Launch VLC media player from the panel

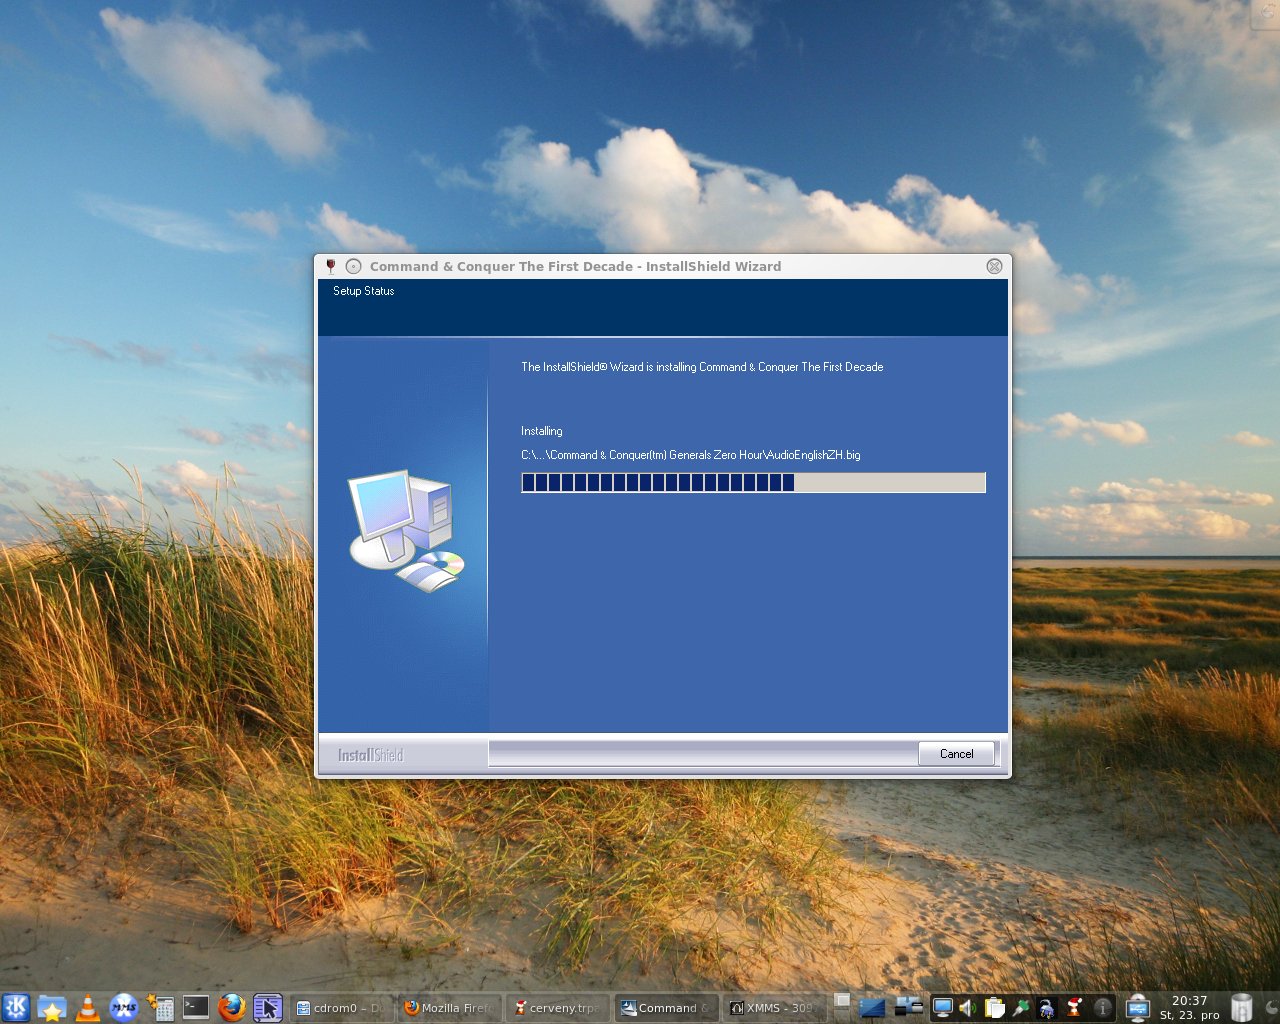coord(88,1008)
